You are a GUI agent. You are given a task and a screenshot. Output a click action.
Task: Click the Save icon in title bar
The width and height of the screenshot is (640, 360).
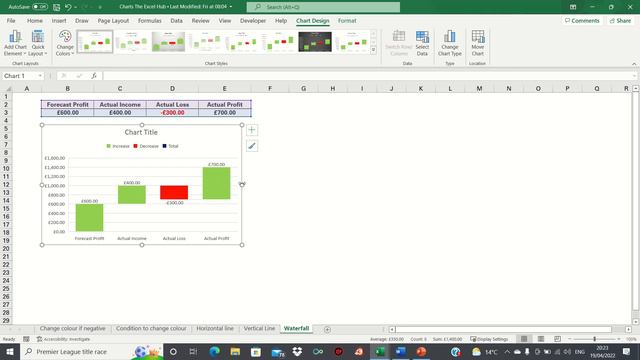pyautogui.click(x=56, y=7)
